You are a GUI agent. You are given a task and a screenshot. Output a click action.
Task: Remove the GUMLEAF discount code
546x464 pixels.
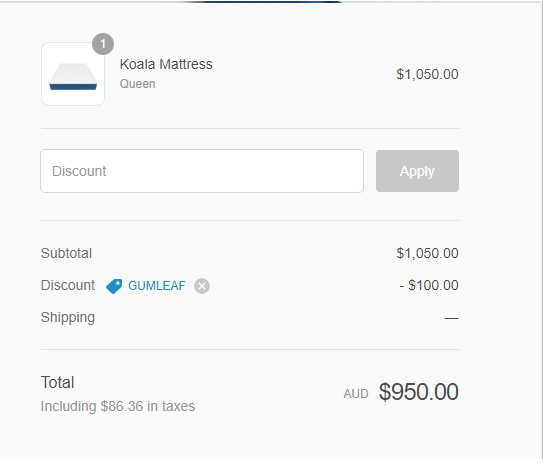tap(202, 286)
